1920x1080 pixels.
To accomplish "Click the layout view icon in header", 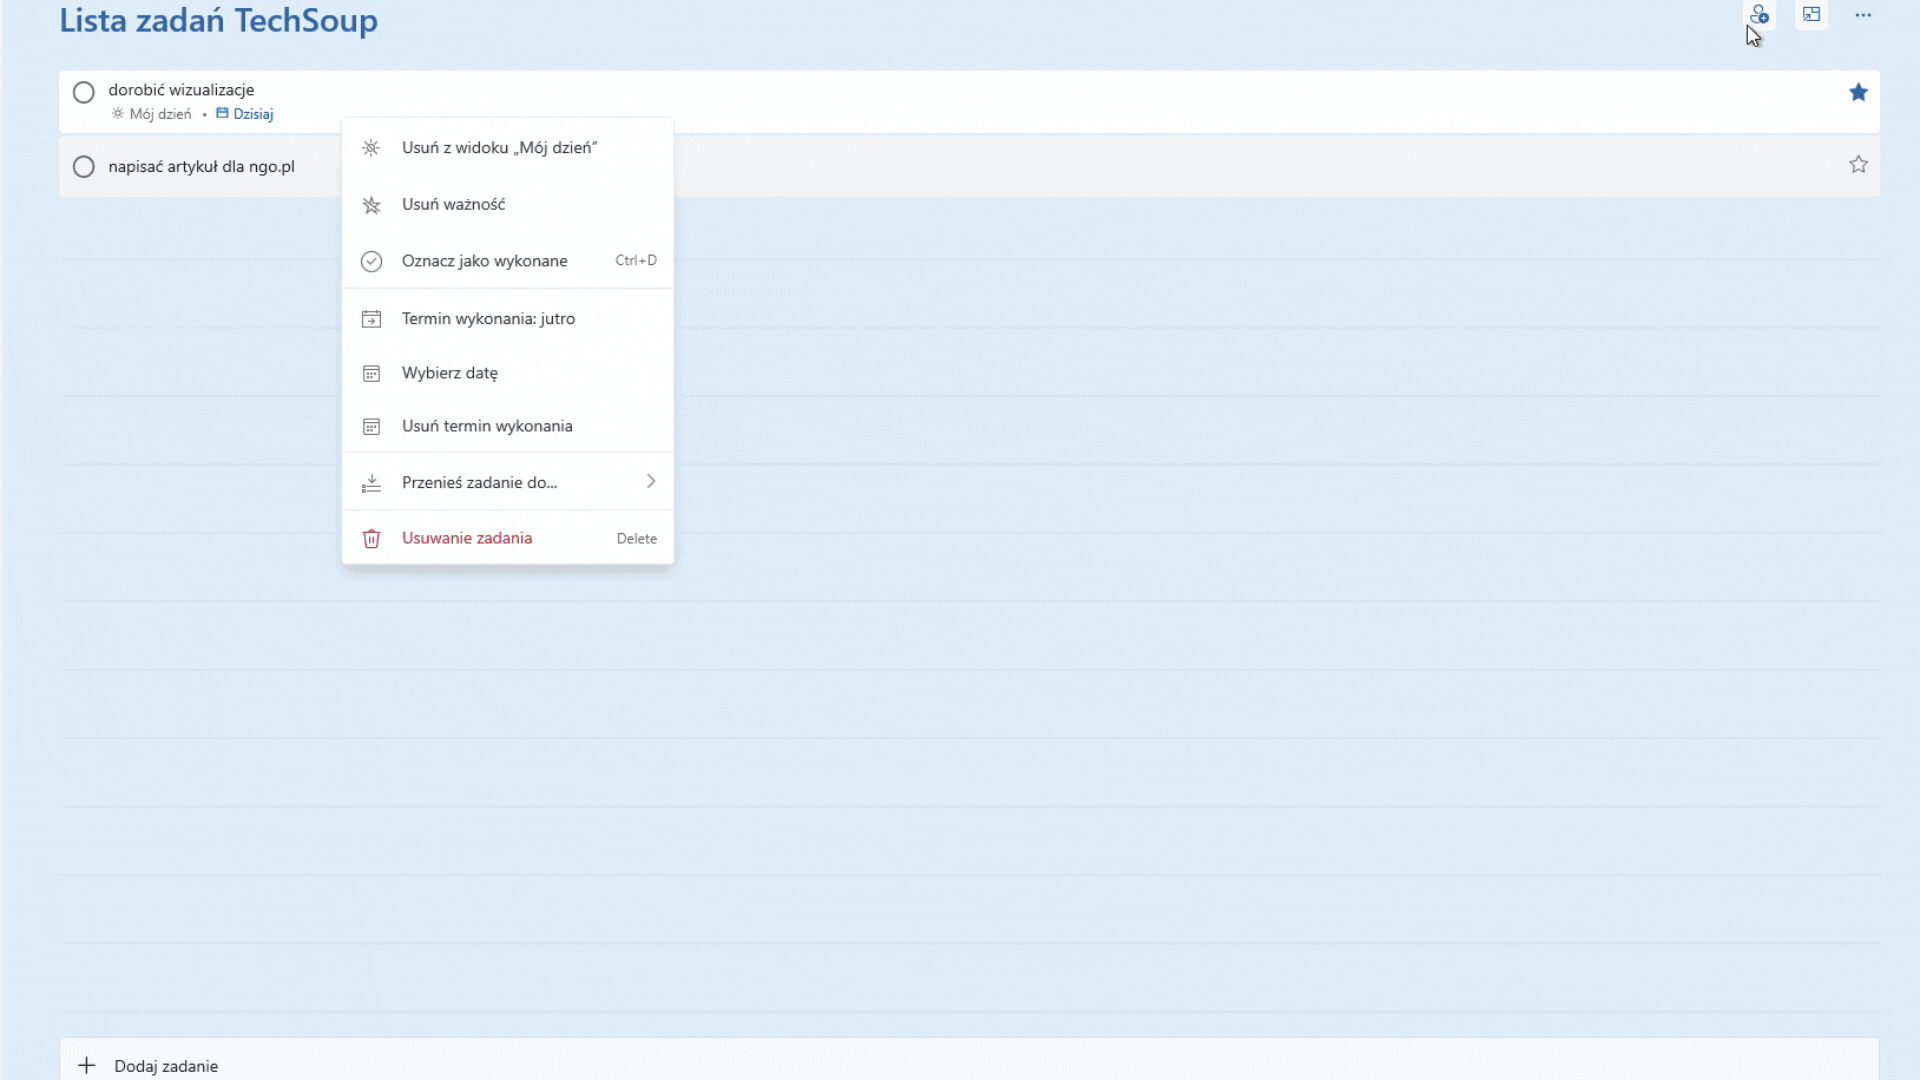I will click(1811, 14).
